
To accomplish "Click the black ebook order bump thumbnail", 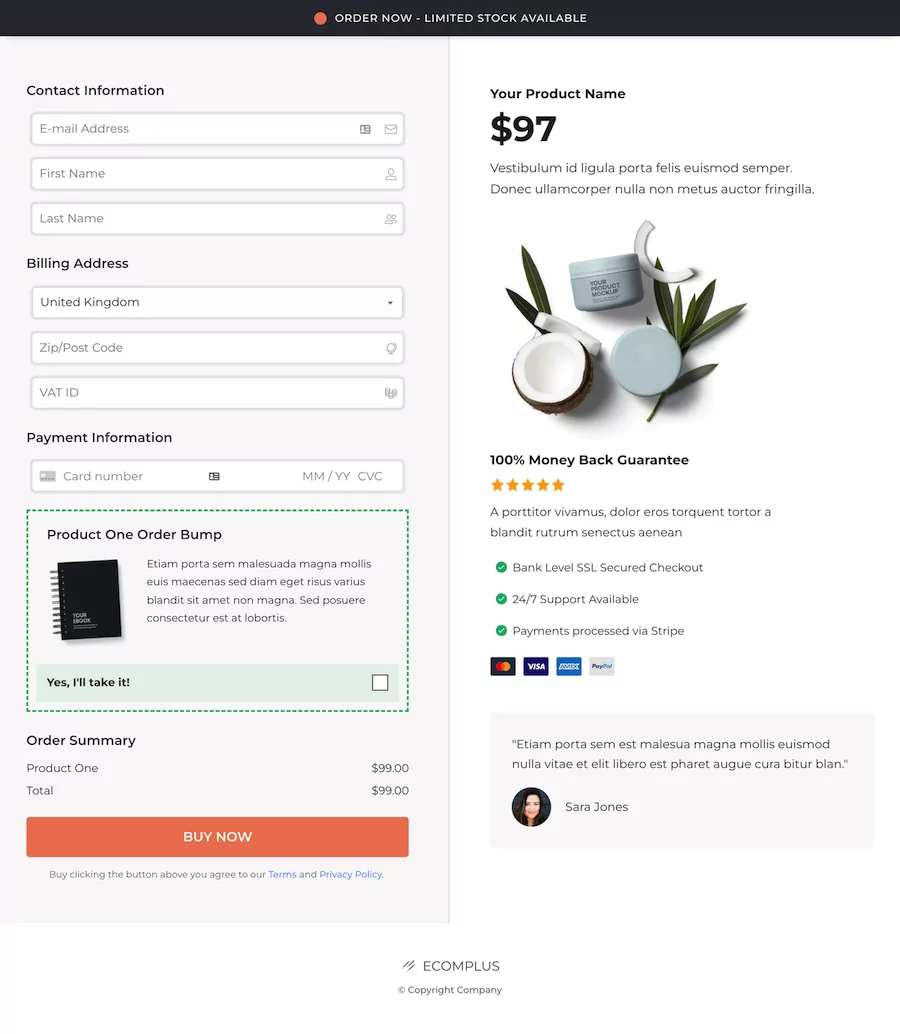I will [x=86, y=600].
